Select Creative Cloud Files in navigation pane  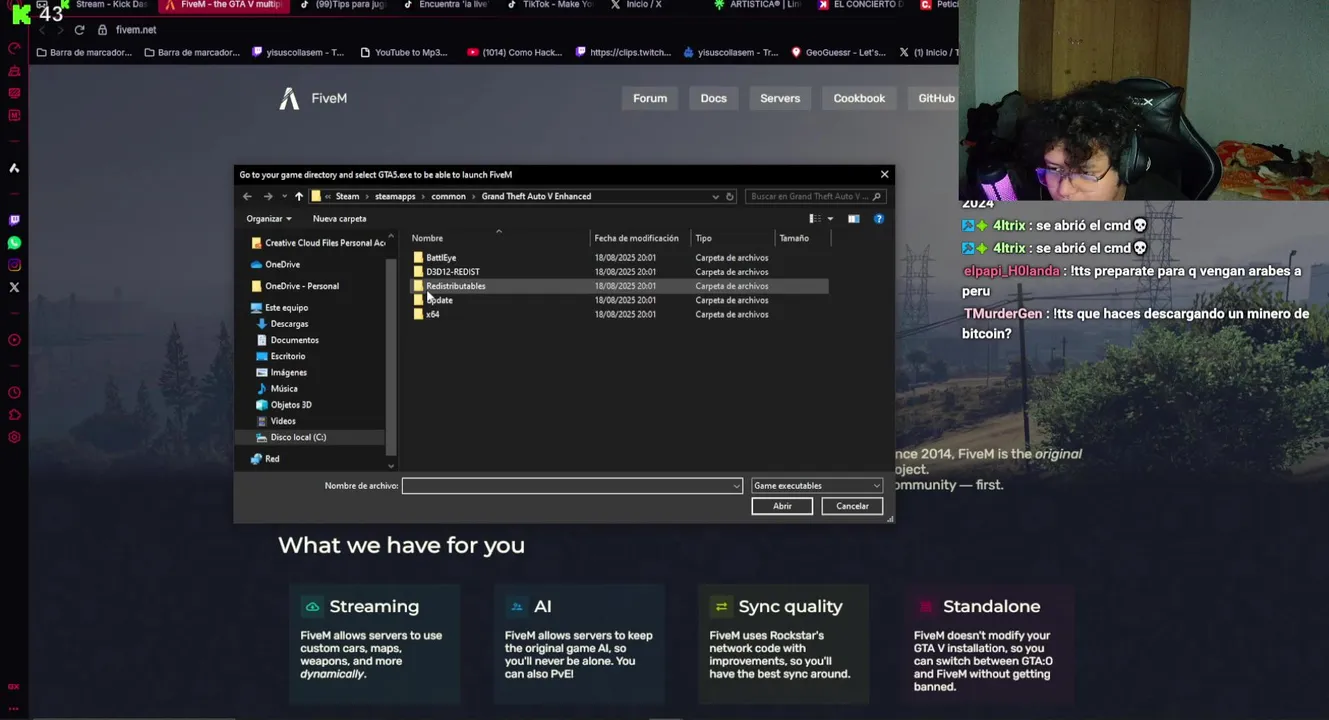pyautogui.click(x=317, y=243)
